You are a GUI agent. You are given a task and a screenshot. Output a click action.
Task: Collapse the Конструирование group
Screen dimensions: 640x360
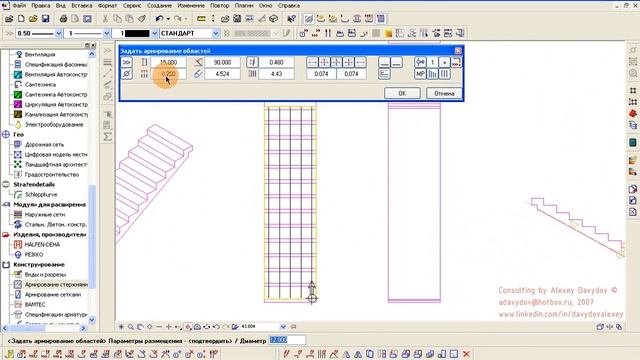pyautogui.click(x=6, y=264)
